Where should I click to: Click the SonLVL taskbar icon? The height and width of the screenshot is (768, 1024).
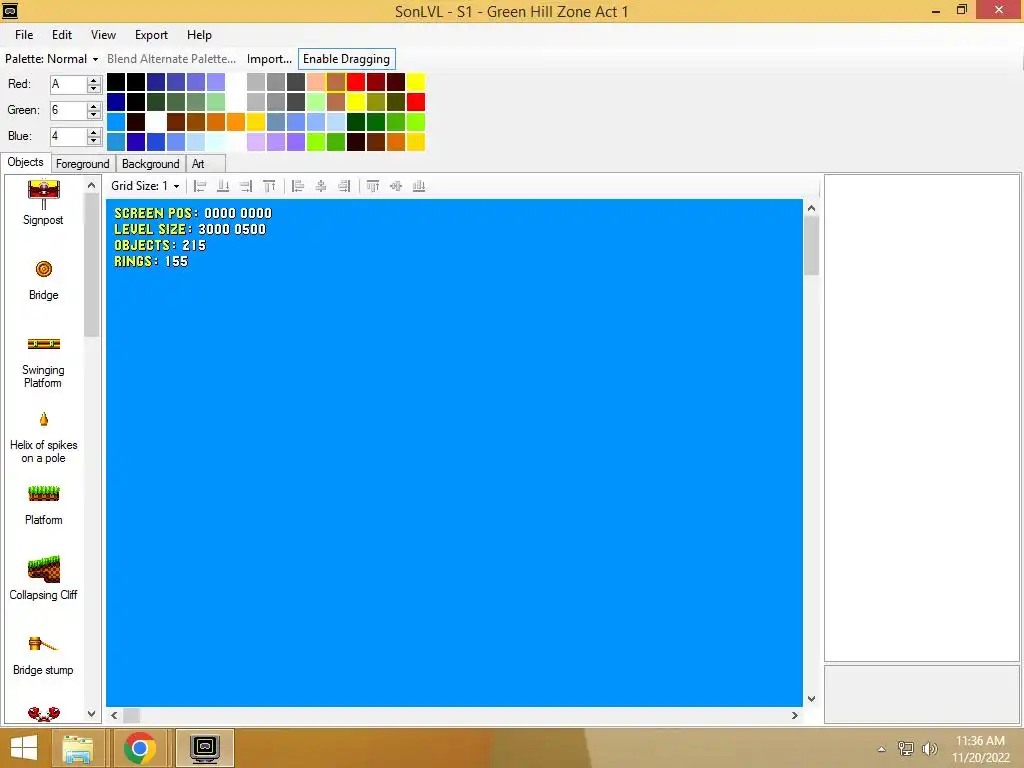pos(205,748)
